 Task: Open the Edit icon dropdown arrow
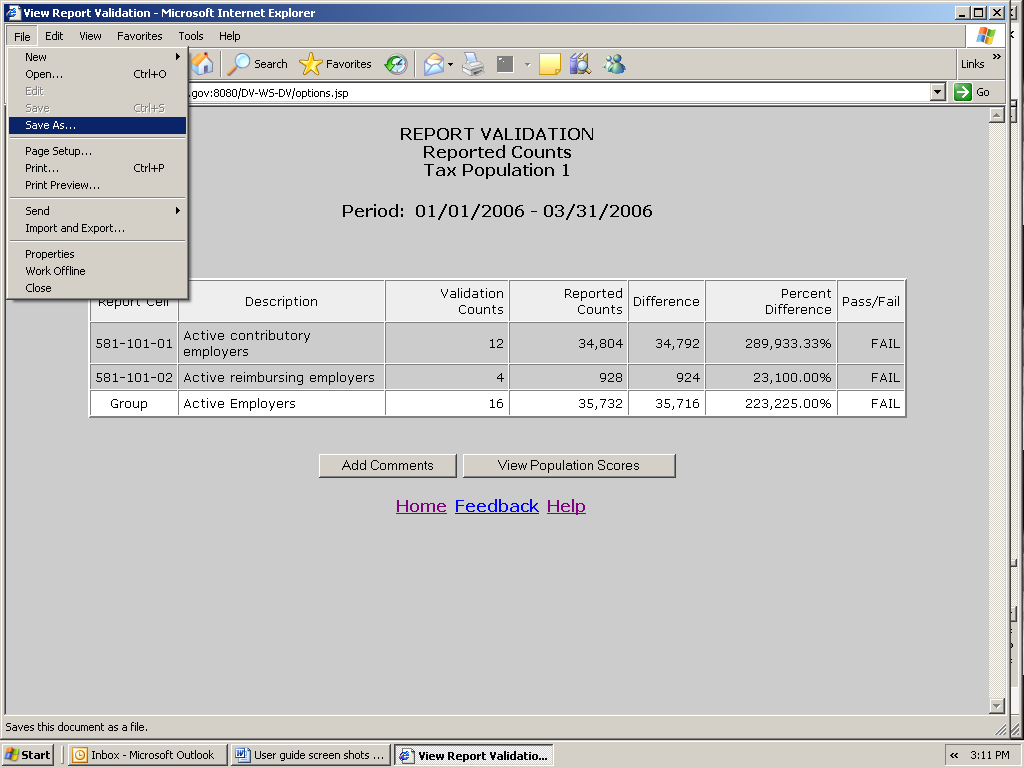coord(527,64)
